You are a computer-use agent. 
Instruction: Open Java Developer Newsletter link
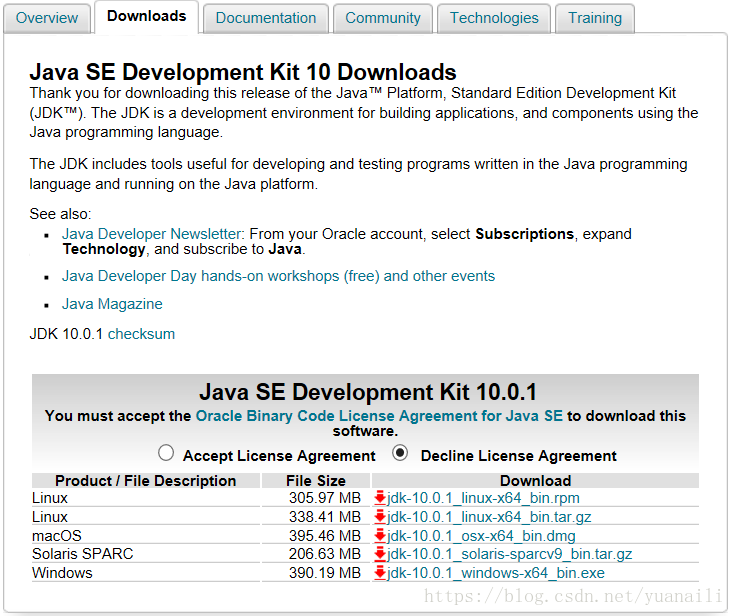(152, 233)
